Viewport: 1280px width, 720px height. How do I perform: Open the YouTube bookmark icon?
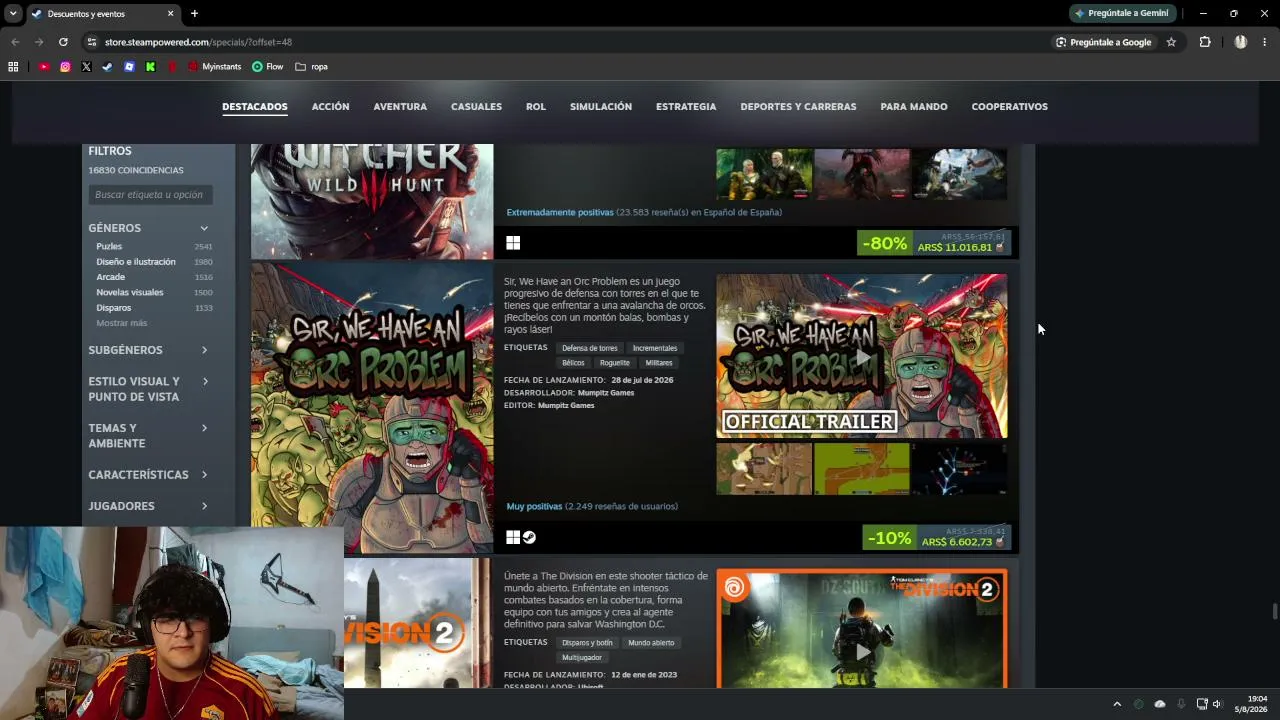pyautogui.click(x=44, y=67)
